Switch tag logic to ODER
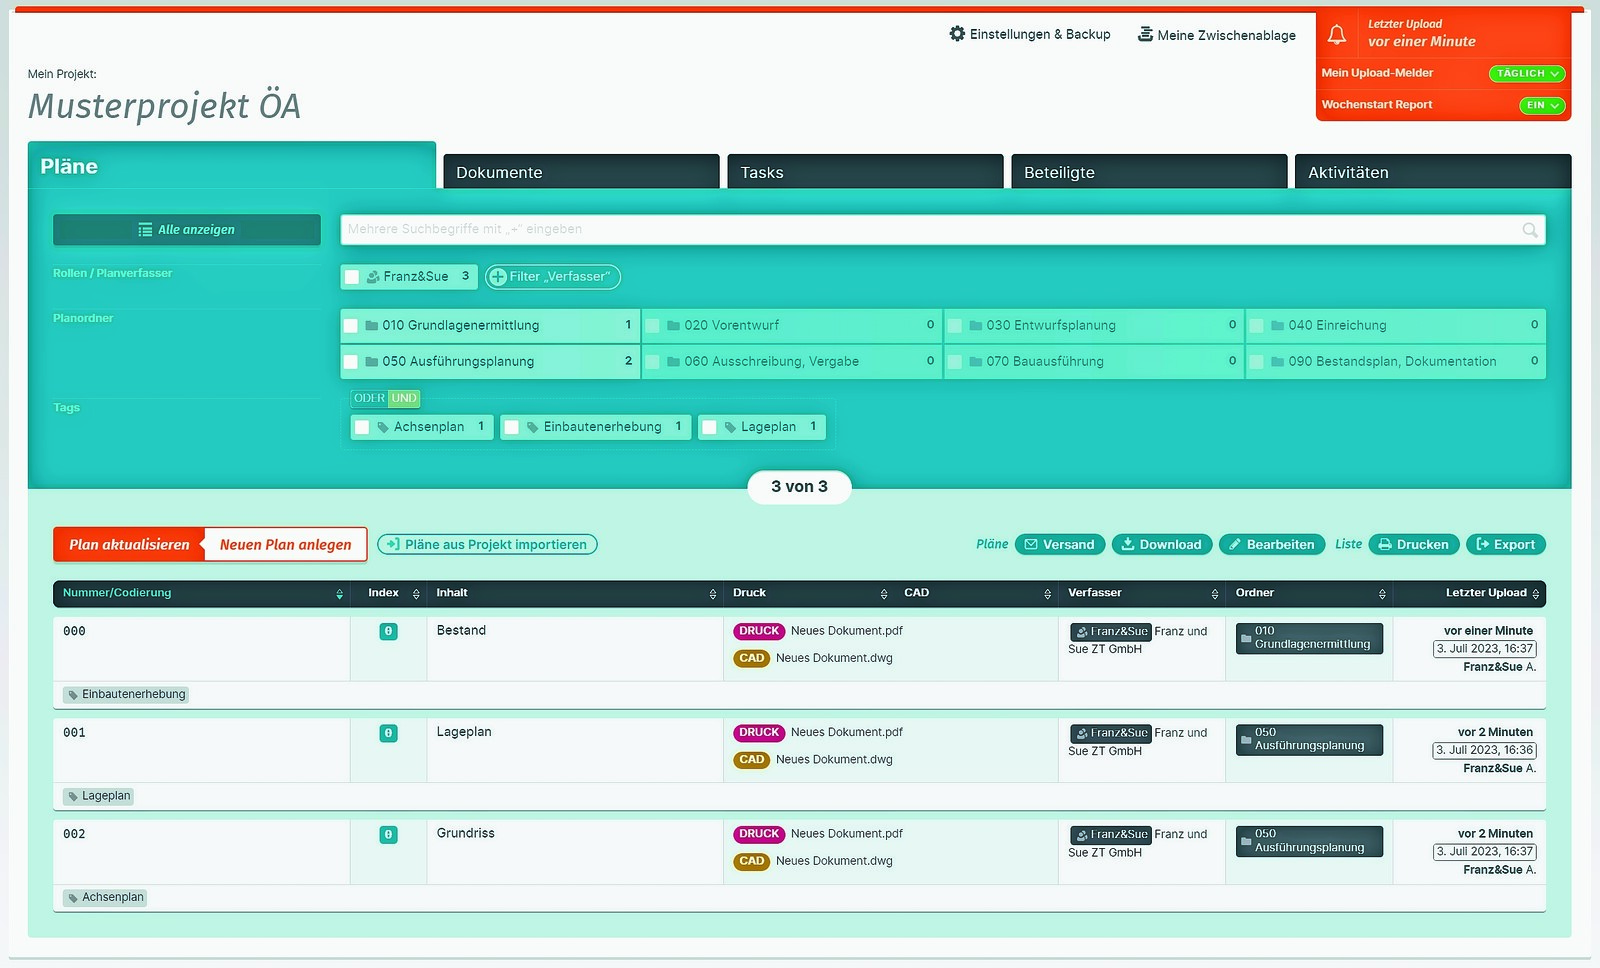 point(369,398)
